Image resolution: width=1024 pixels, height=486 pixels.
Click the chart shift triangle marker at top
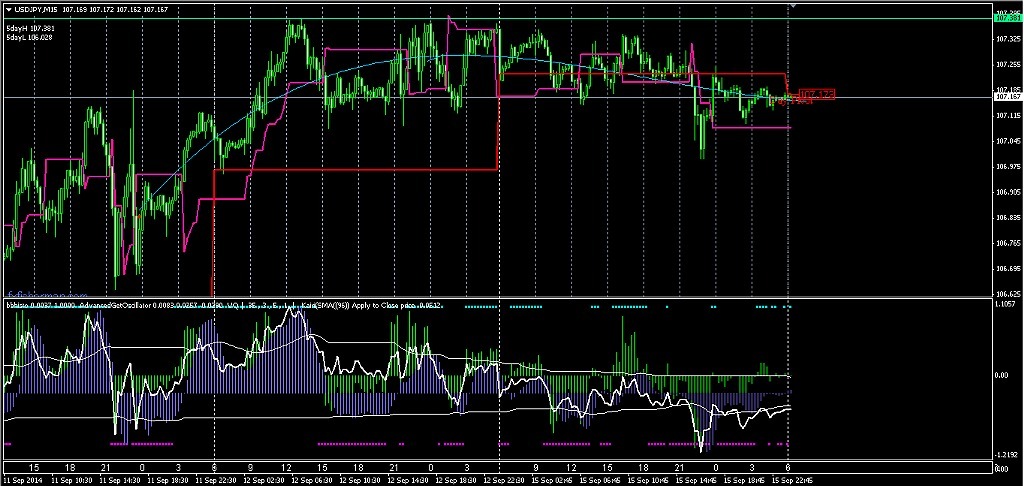[x=794, y=7]
